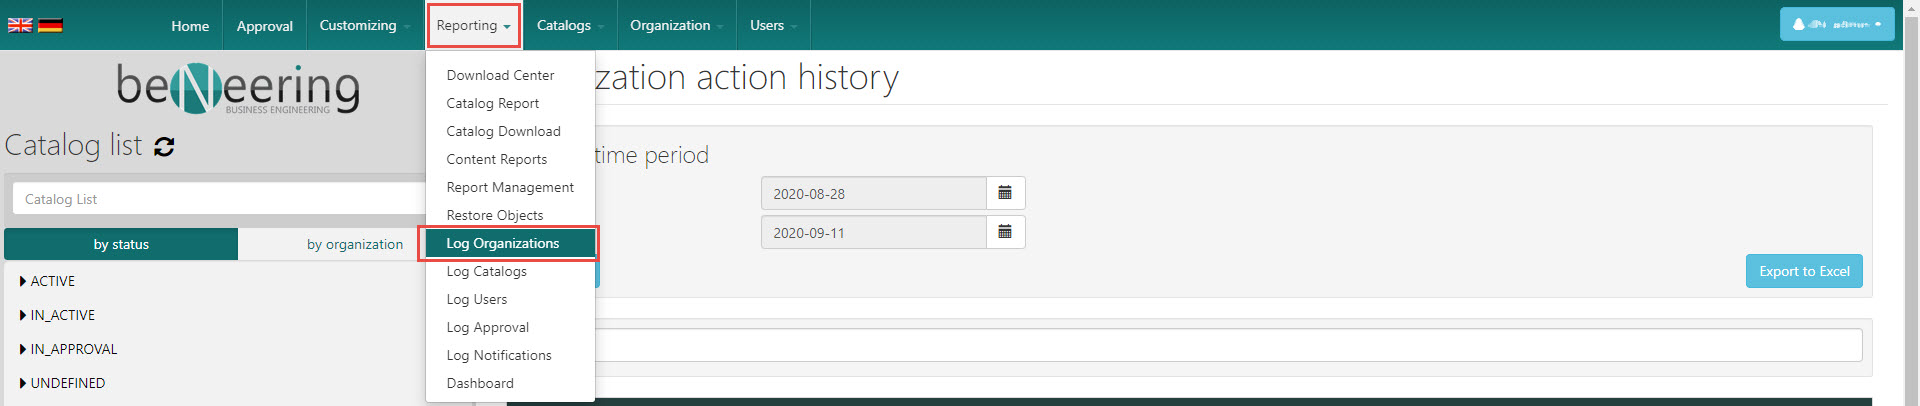Open calendar picker for 2020-09-11 date
The height and width of the screenshot is (406, 1920).
(1005, 232)
